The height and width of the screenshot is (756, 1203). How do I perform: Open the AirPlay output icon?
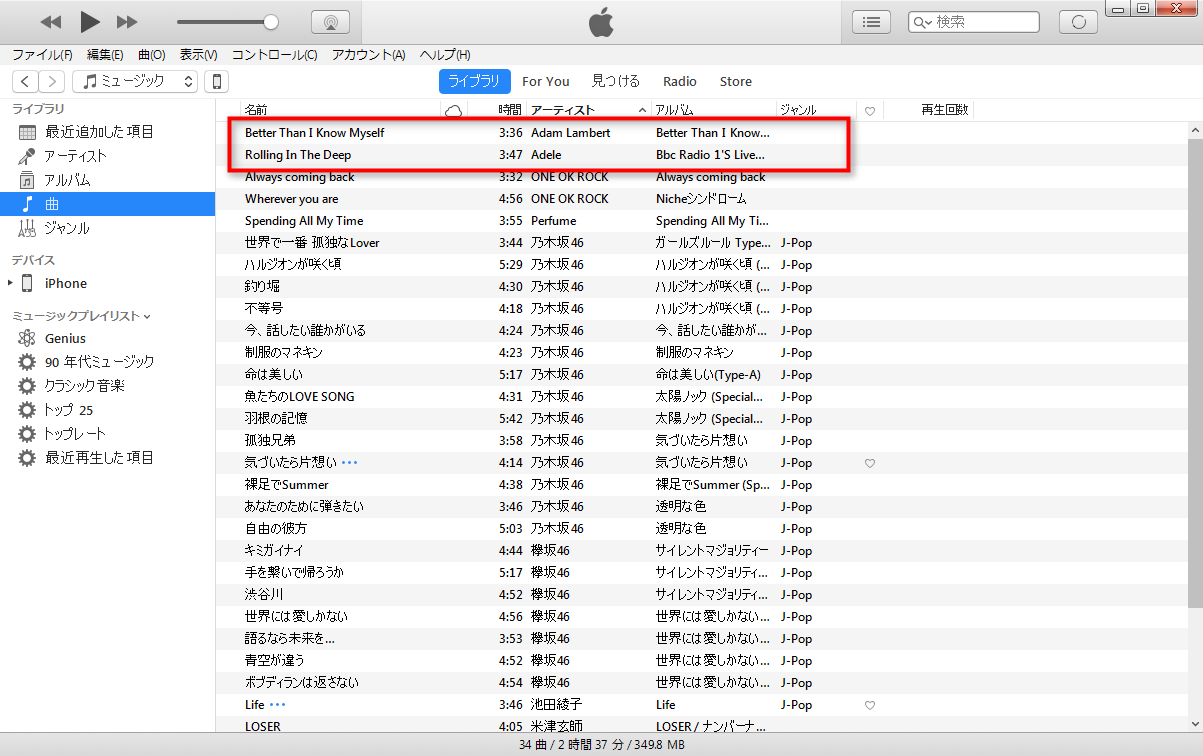[x=330, y=22]
